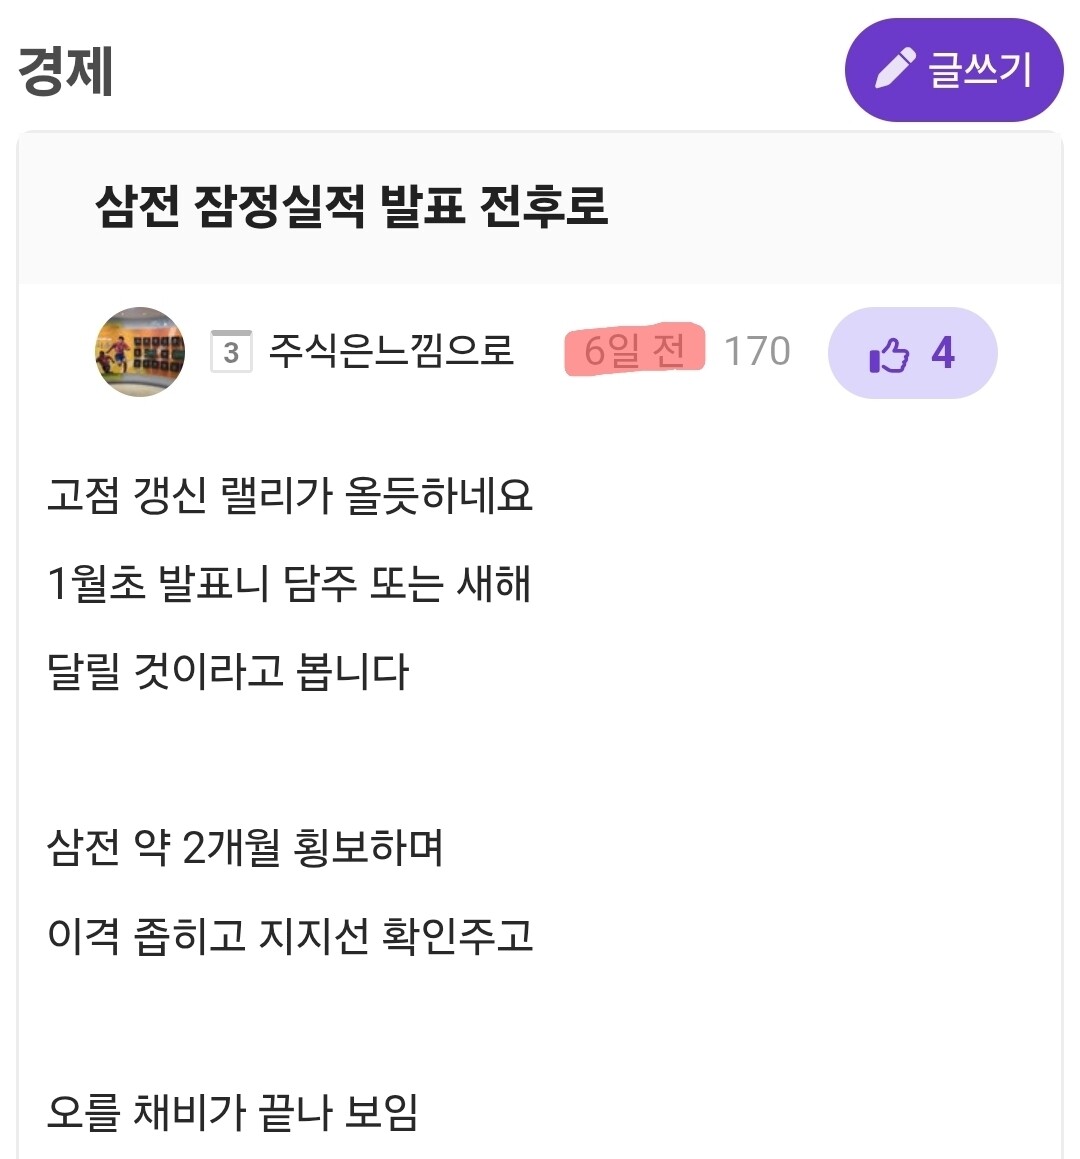Select the post title 삼전 잠정실적 발표 전후로
This screenshot has height=1159, width=1080.
(x=352, y=205)
